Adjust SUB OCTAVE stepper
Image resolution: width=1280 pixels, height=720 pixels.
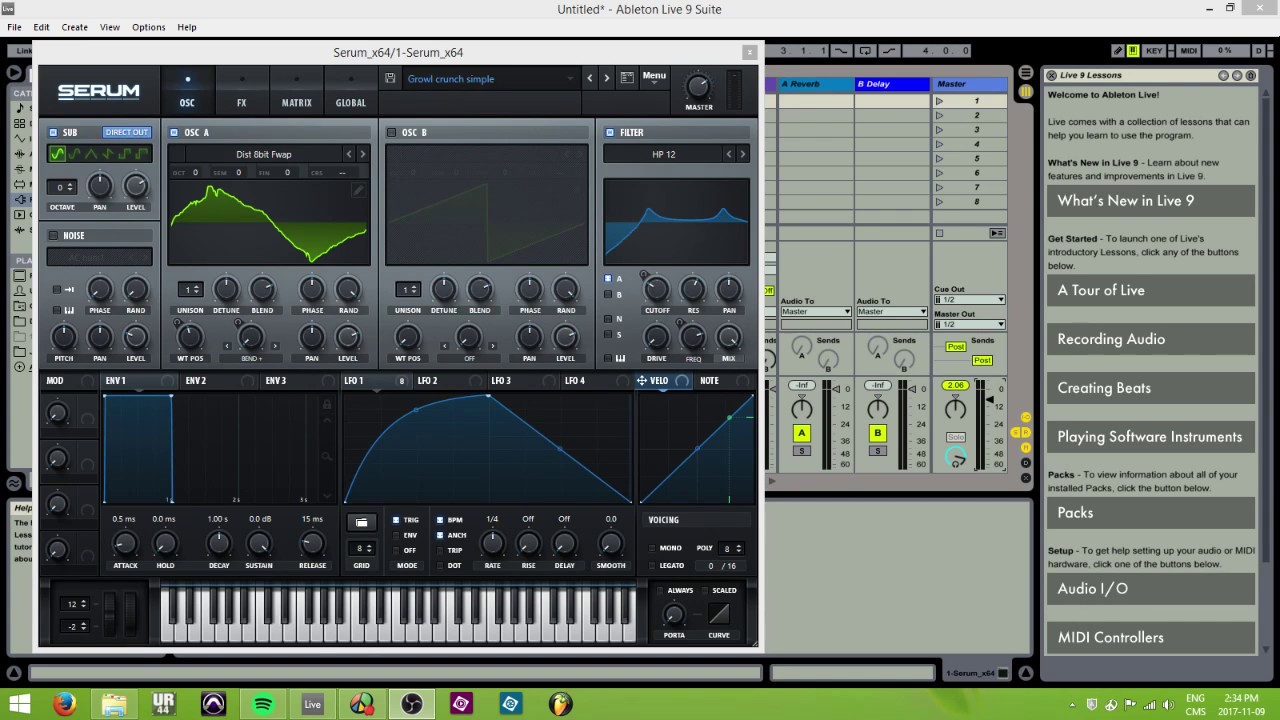click(x=64, y=187)
